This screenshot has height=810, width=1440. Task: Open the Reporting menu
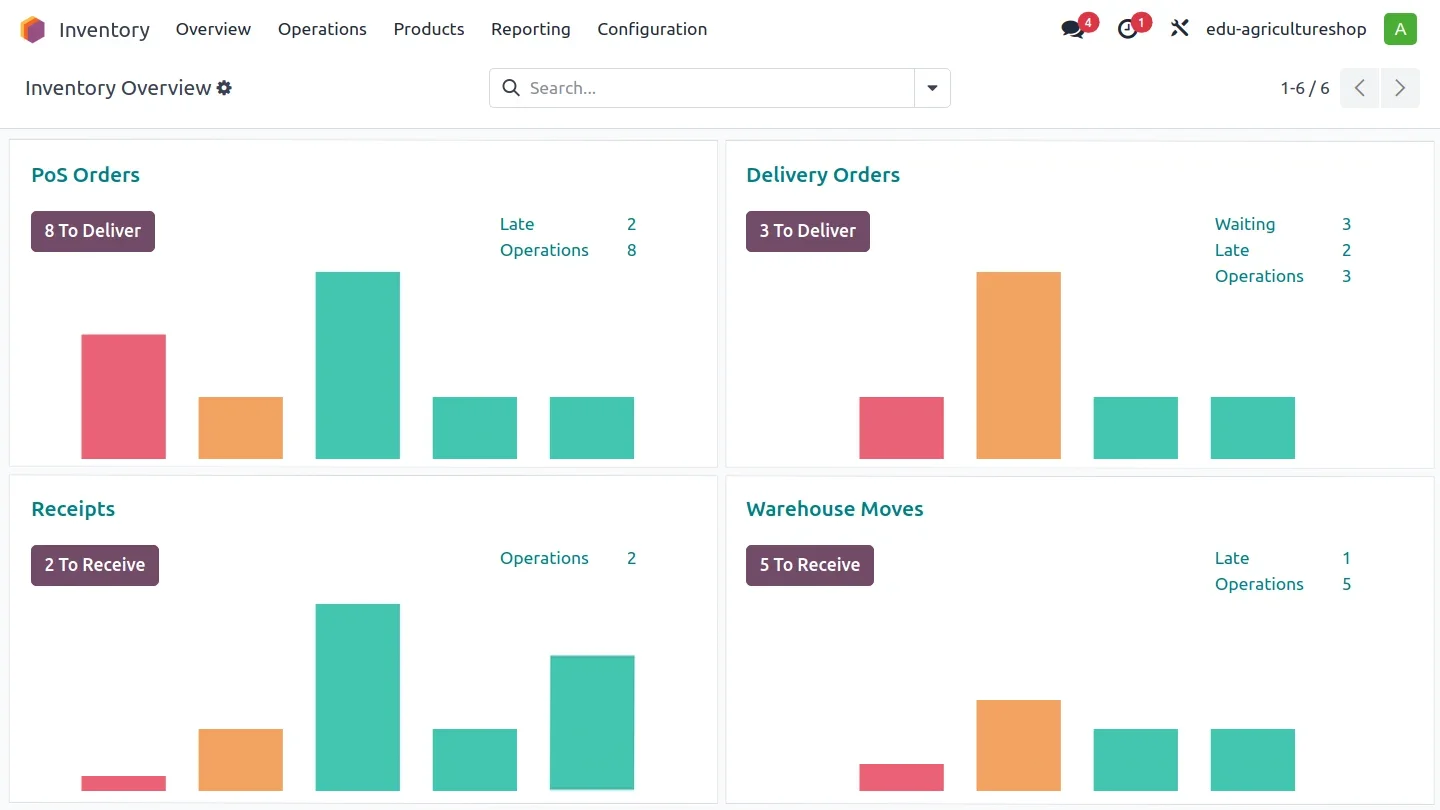pos(530,29)
